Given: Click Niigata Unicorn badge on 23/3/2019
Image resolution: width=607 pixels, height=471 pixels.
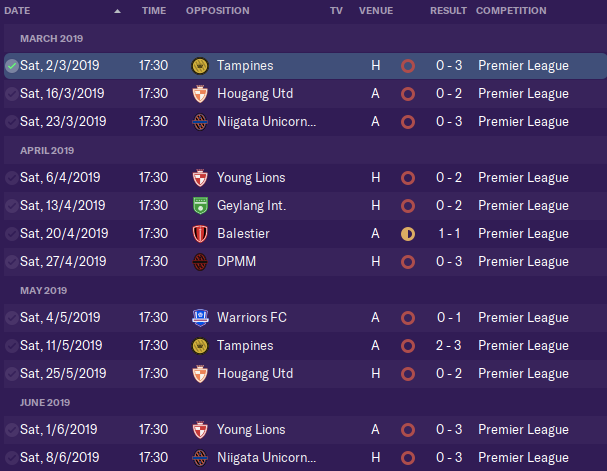Looking at the screenshot, I should point(200,122).
